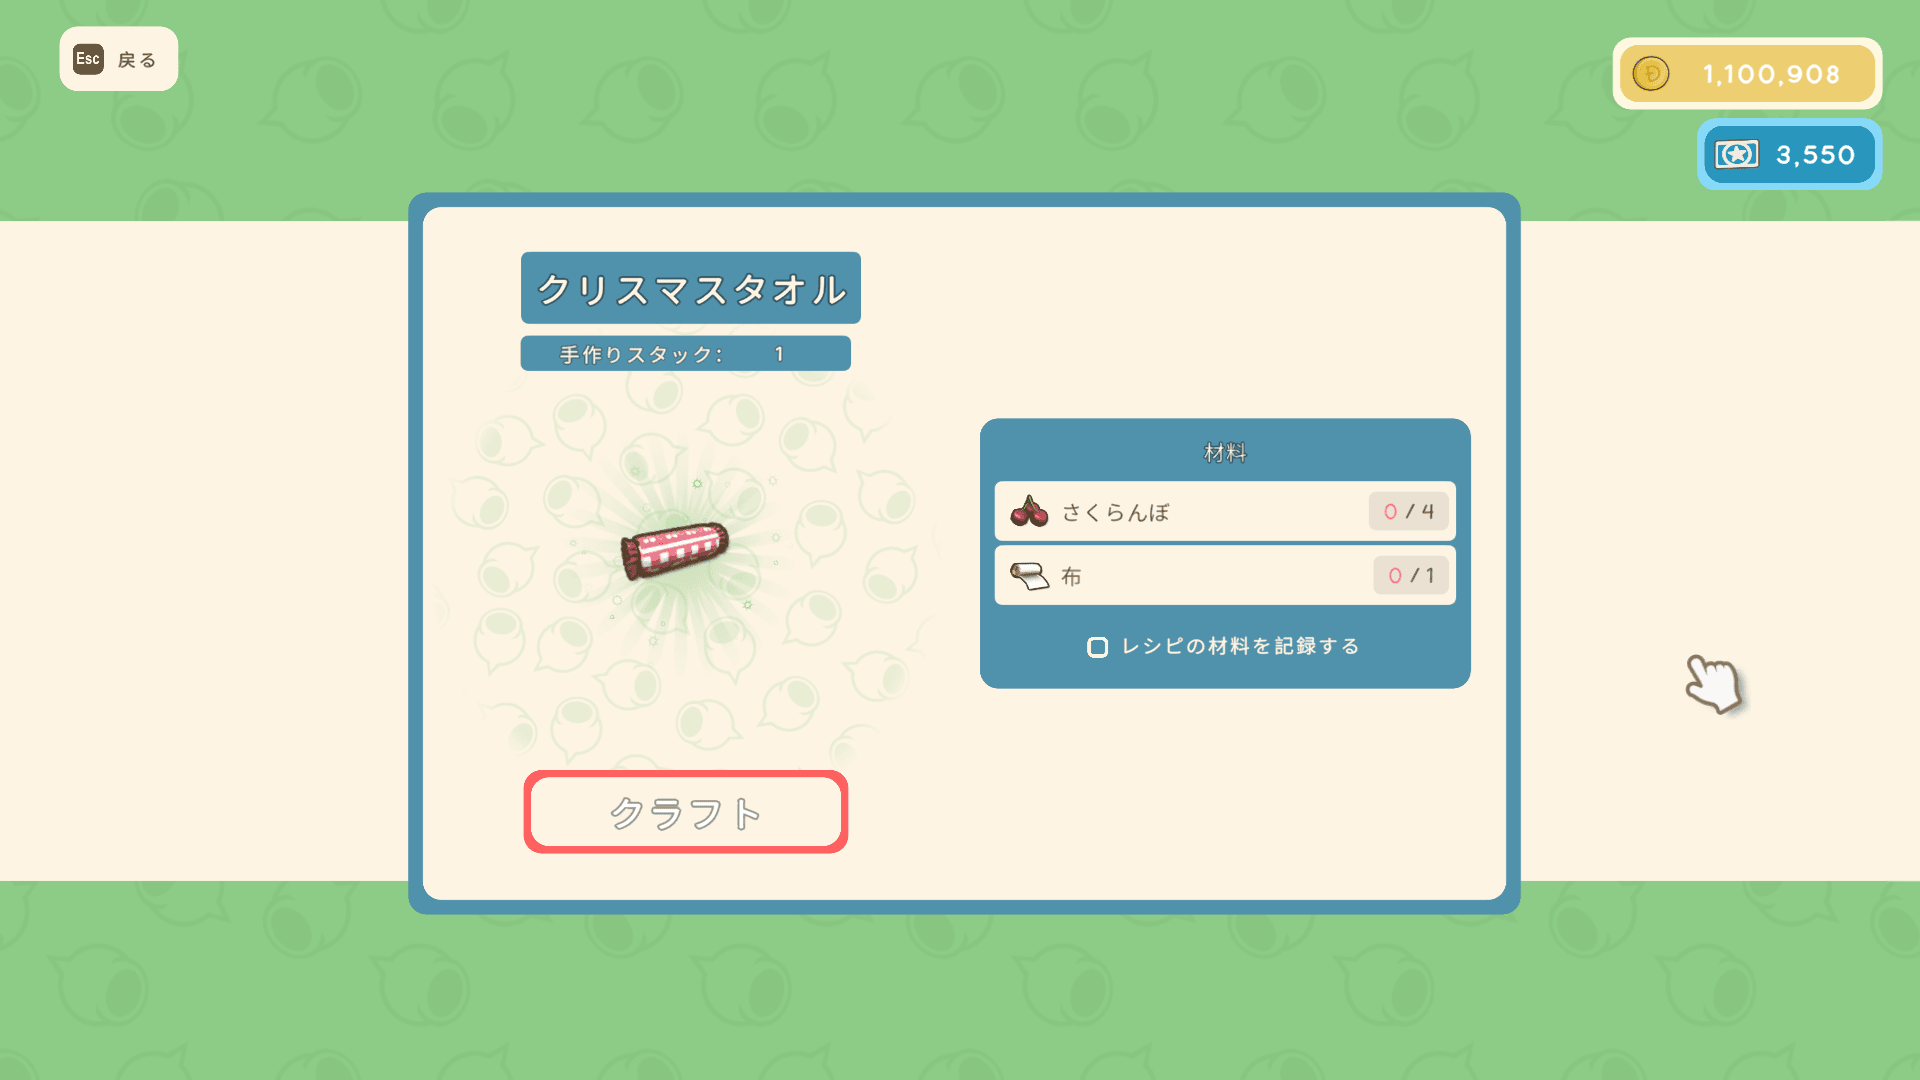Screen dimensions: 1920x1080
Task: Click the 手作りスタック stack count bar
Action: (x=686, y=354)
